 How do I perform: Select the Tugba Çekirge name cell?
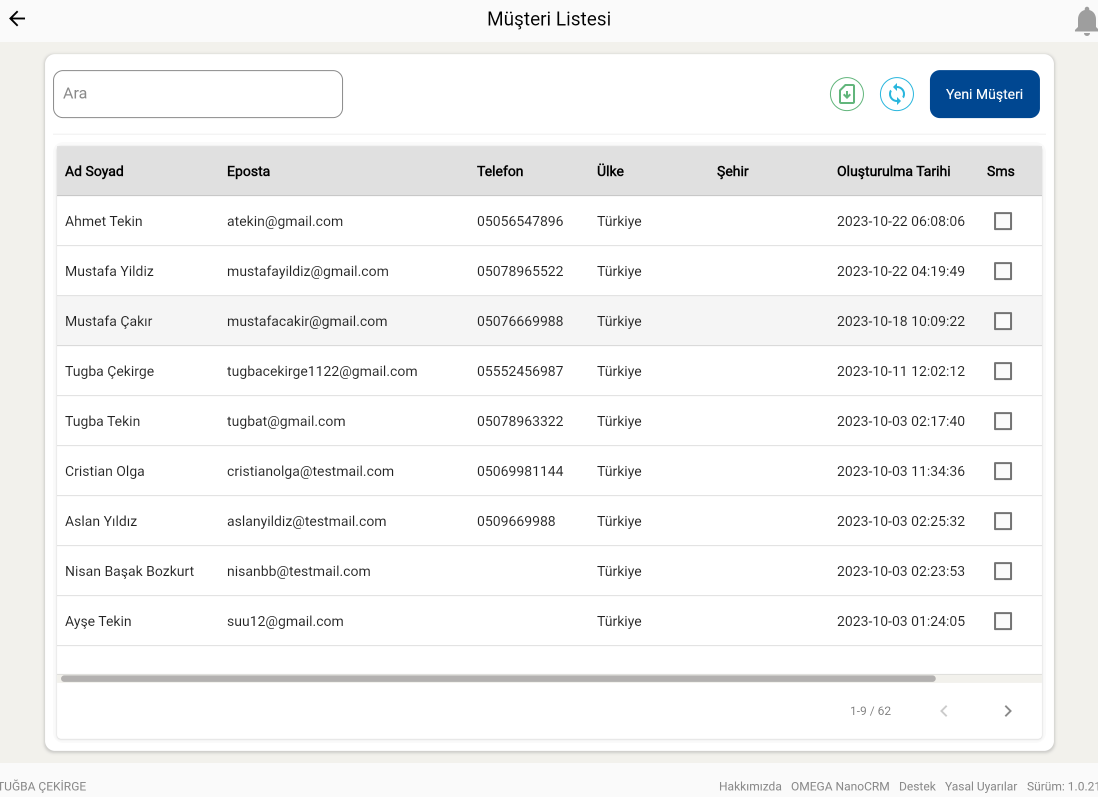[109, 371]
